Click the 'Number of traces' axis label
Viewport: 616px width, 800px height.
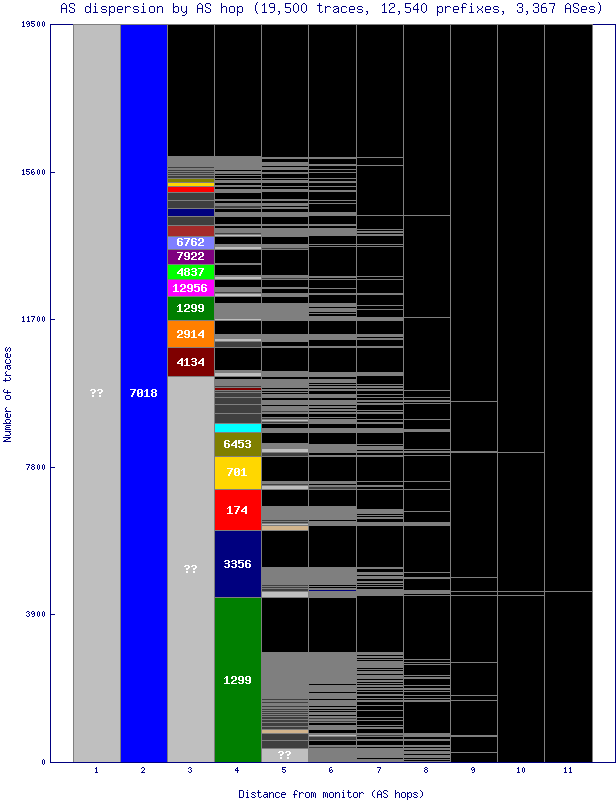(8, 394)
